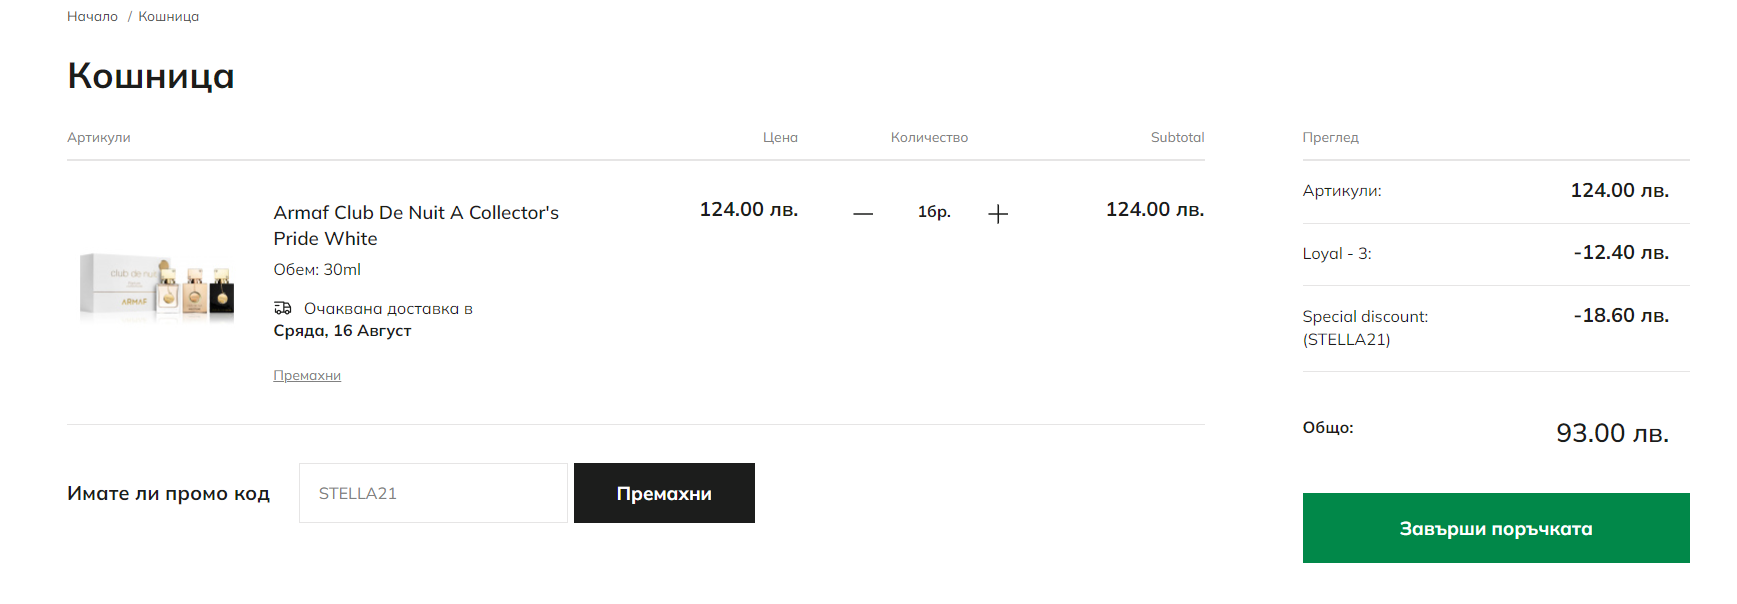The image size is (1737, 604).
Task: Click the Subtotal column header
Action: click(x=1177, y=137)
